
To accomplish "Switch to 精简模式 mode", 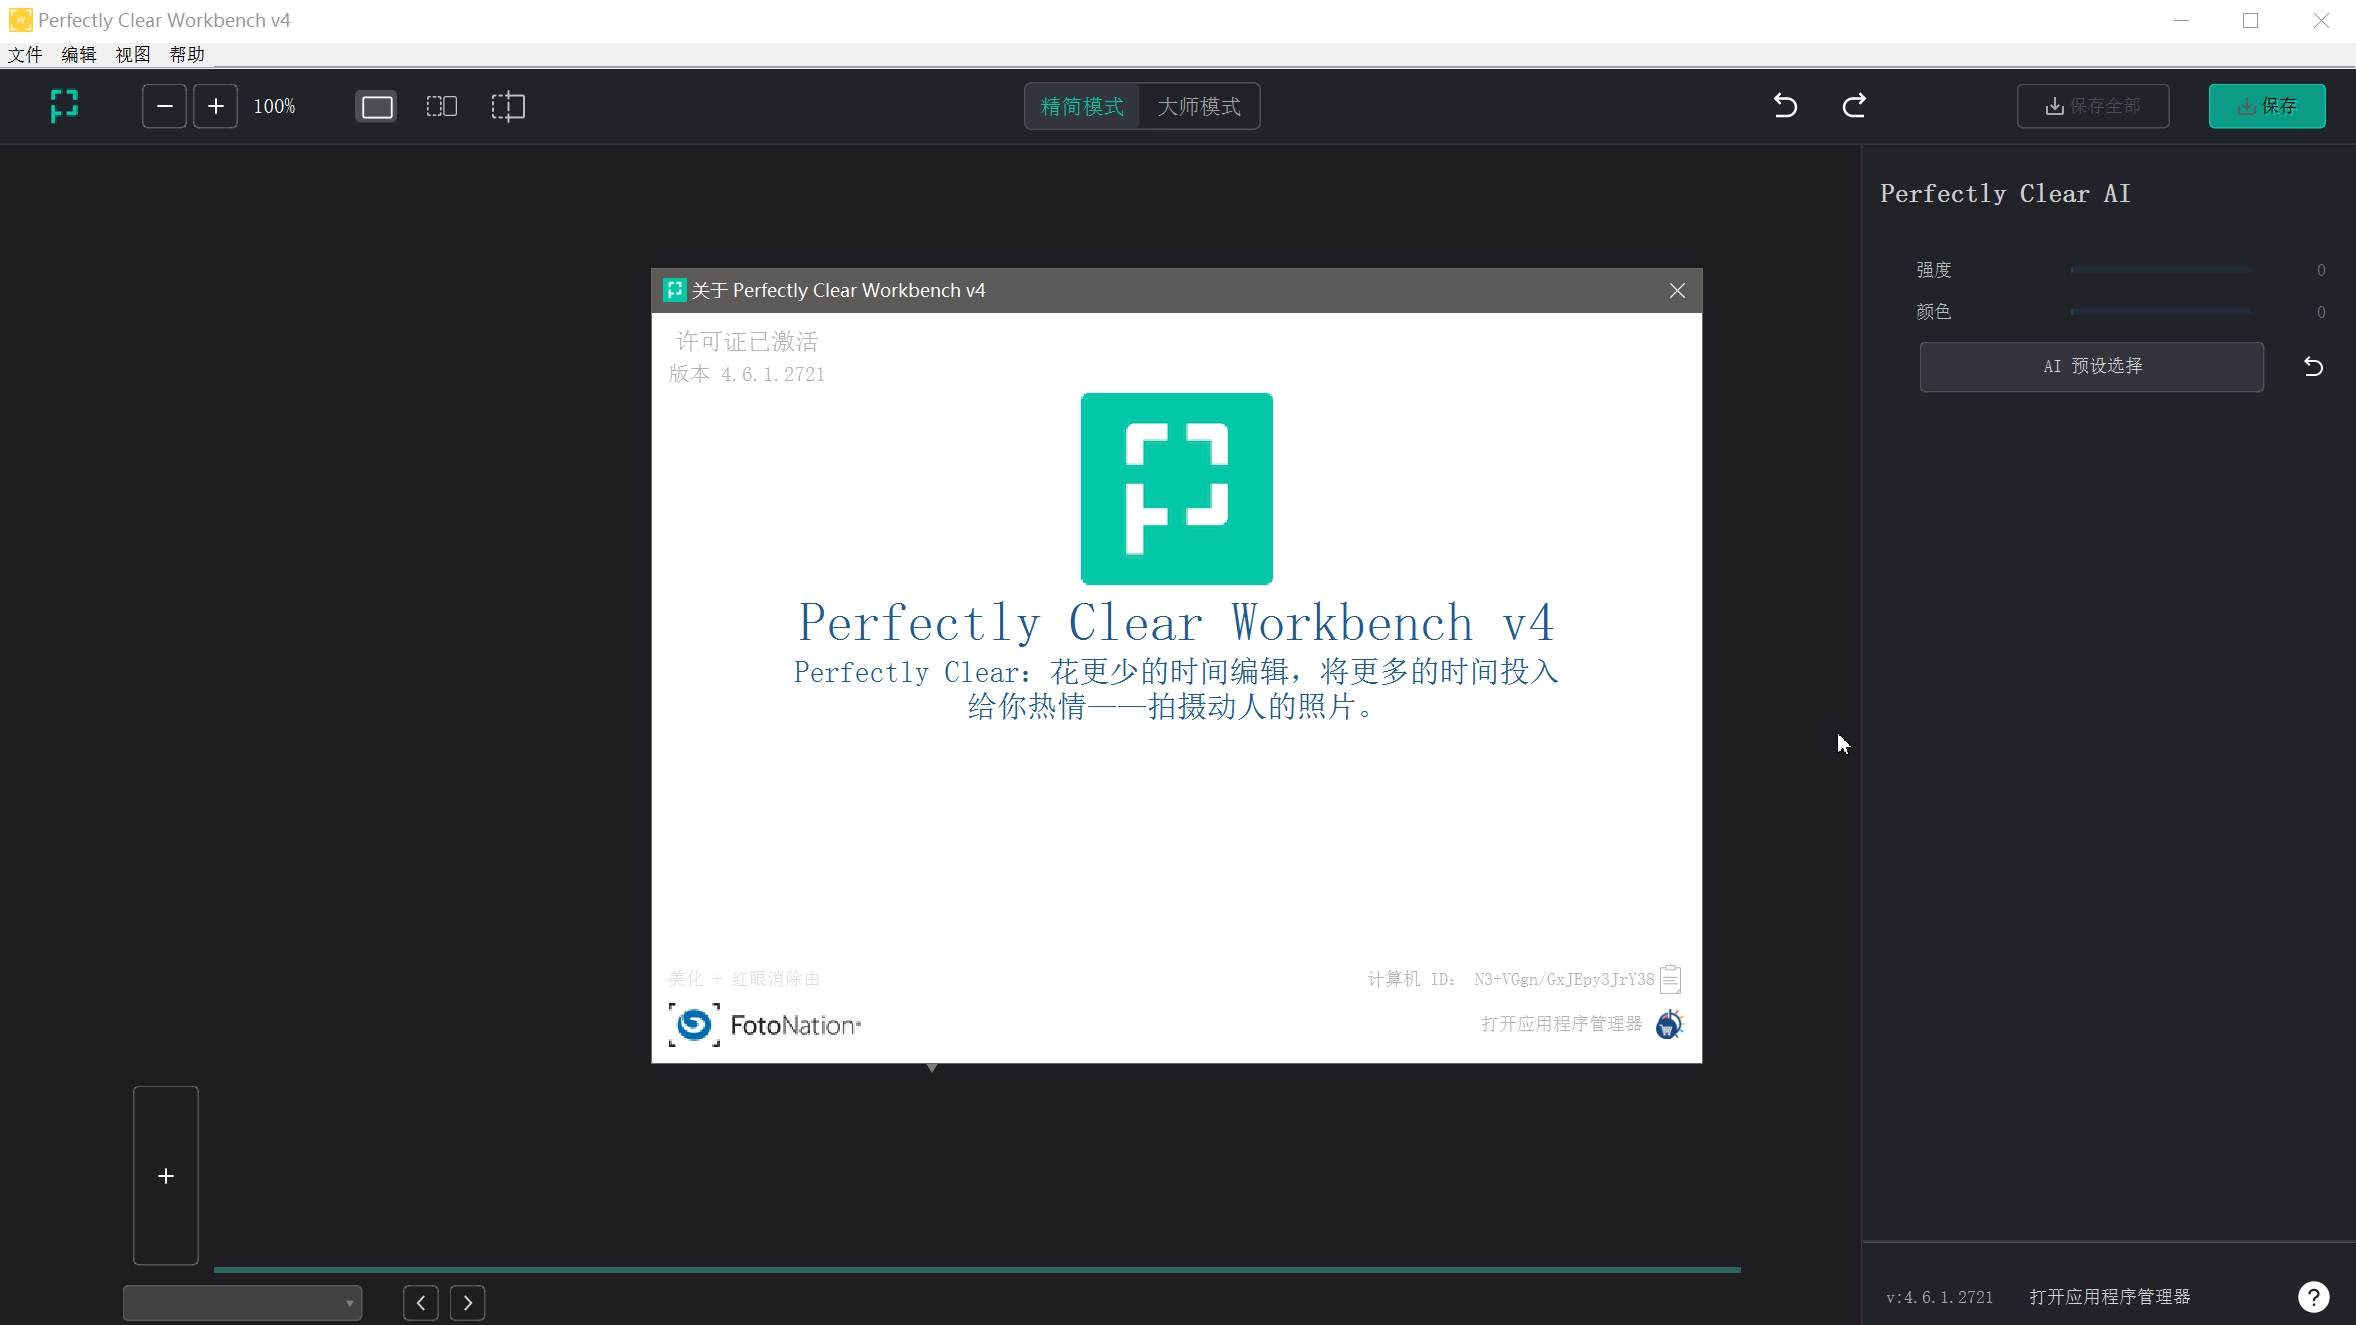I will (x=1082, y=106).
